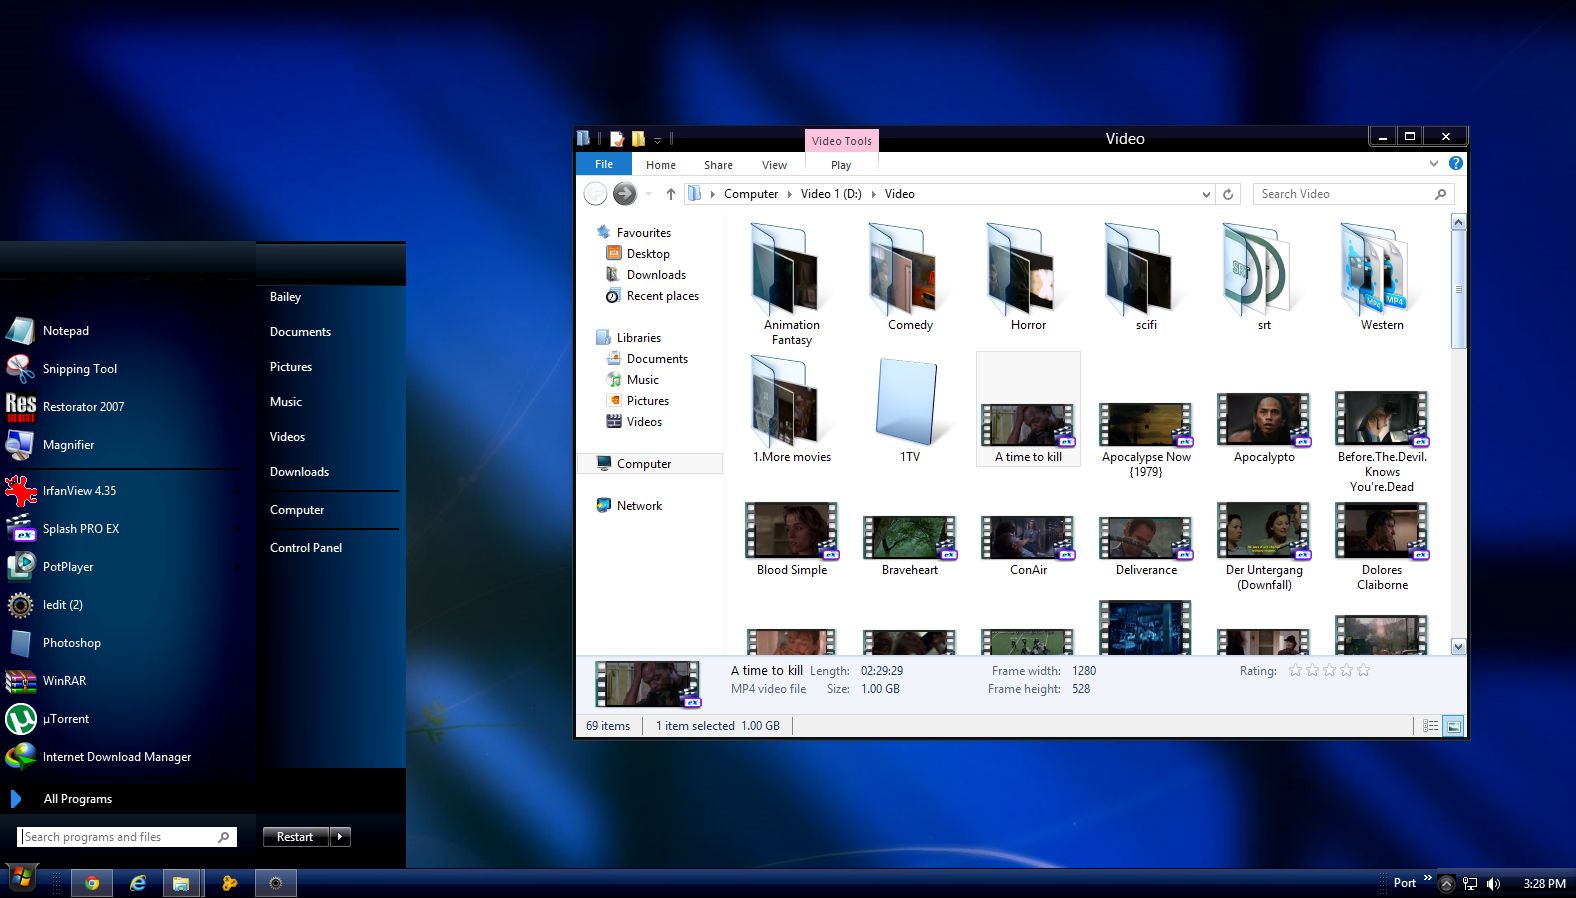Screen dimensions: 1576x898
Task: Click the network tray icon
Action: pyautogui.click(x=1470, y=884)
